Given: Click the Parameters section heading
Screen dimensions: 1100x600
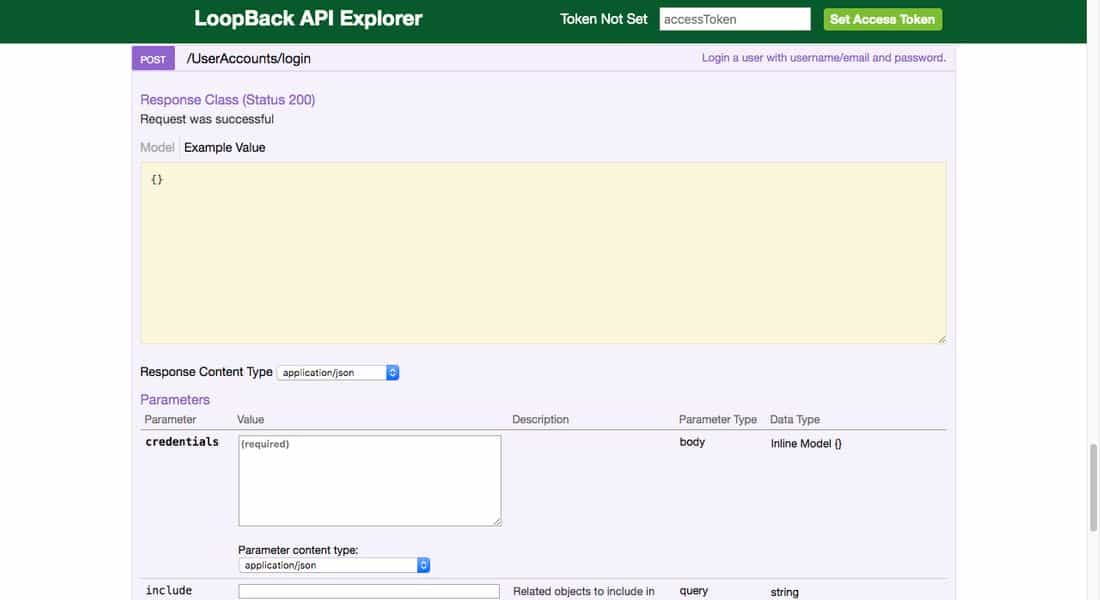Looking at the screenshot, I should [x=175, y=399].
